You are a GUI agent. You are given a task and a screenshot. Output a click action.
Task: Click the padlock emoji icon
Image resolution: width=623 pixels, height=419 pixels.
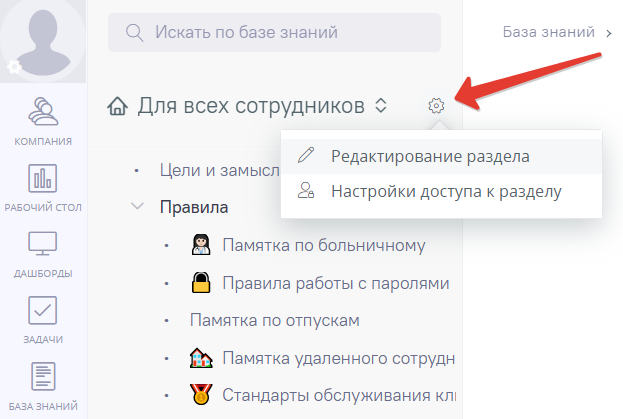(201, 282)
